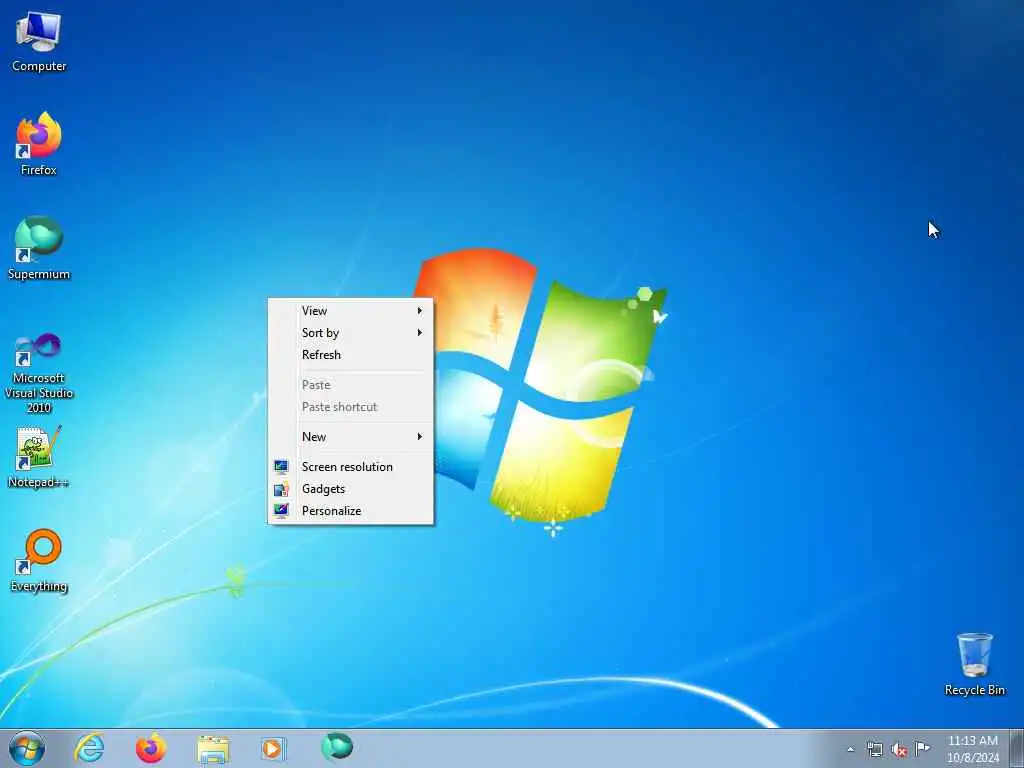Launch Supermium from the taskbar
1024x768 pixels.
point(336,748)
